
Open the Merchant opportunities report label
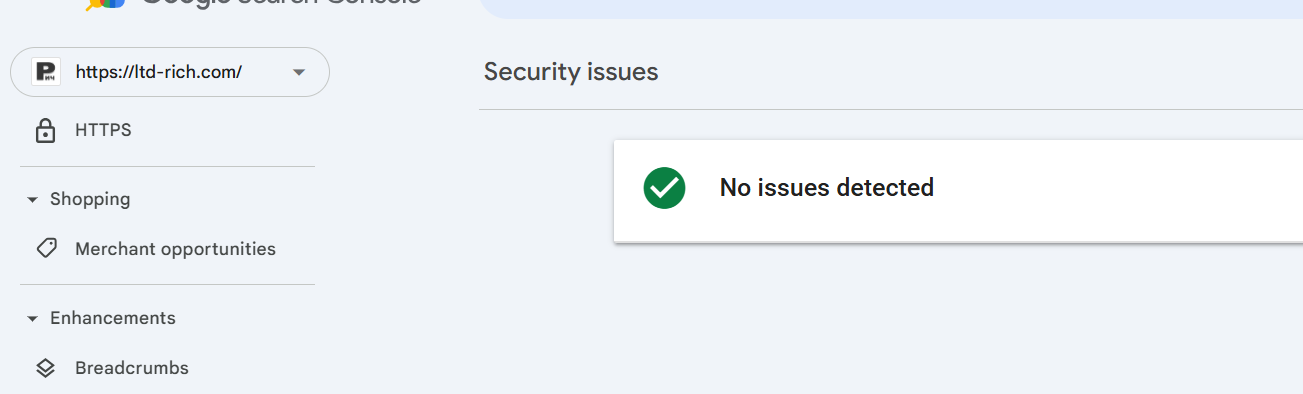[175, 249]
